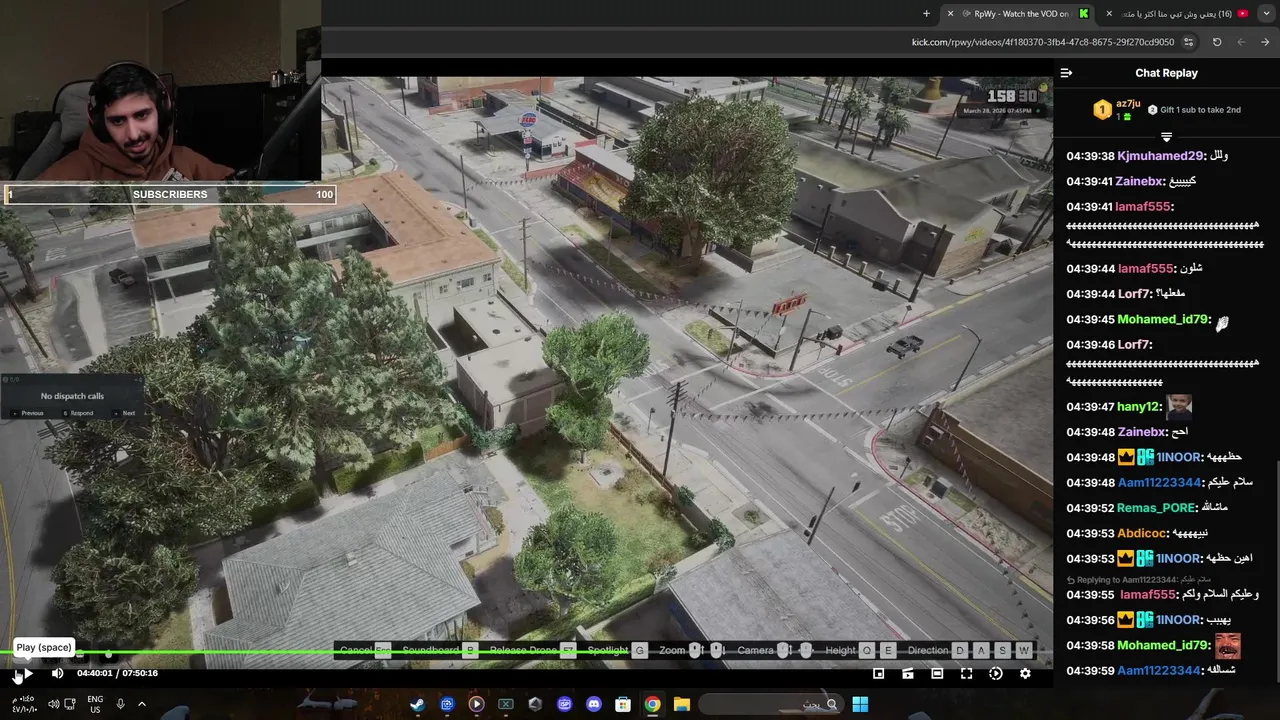Switch input language ENG US
Image resolution: width=1280 pixels, height=720 pixels.
click(x=95, y=704)
